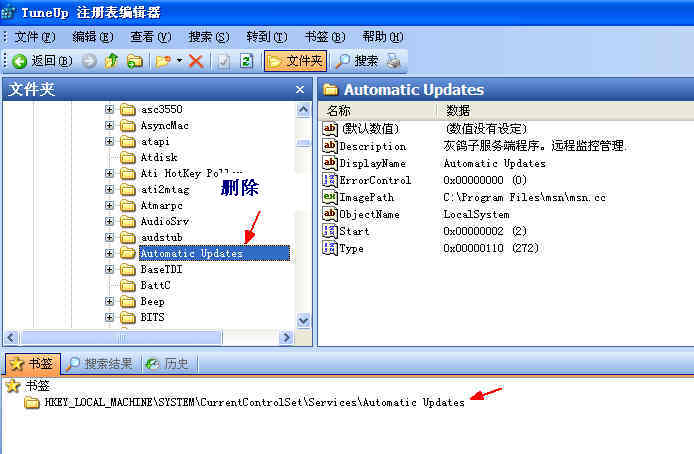Select the ErrorControl DWORD value icon
The width and height of the screenshot is (694, 454).
330,180
